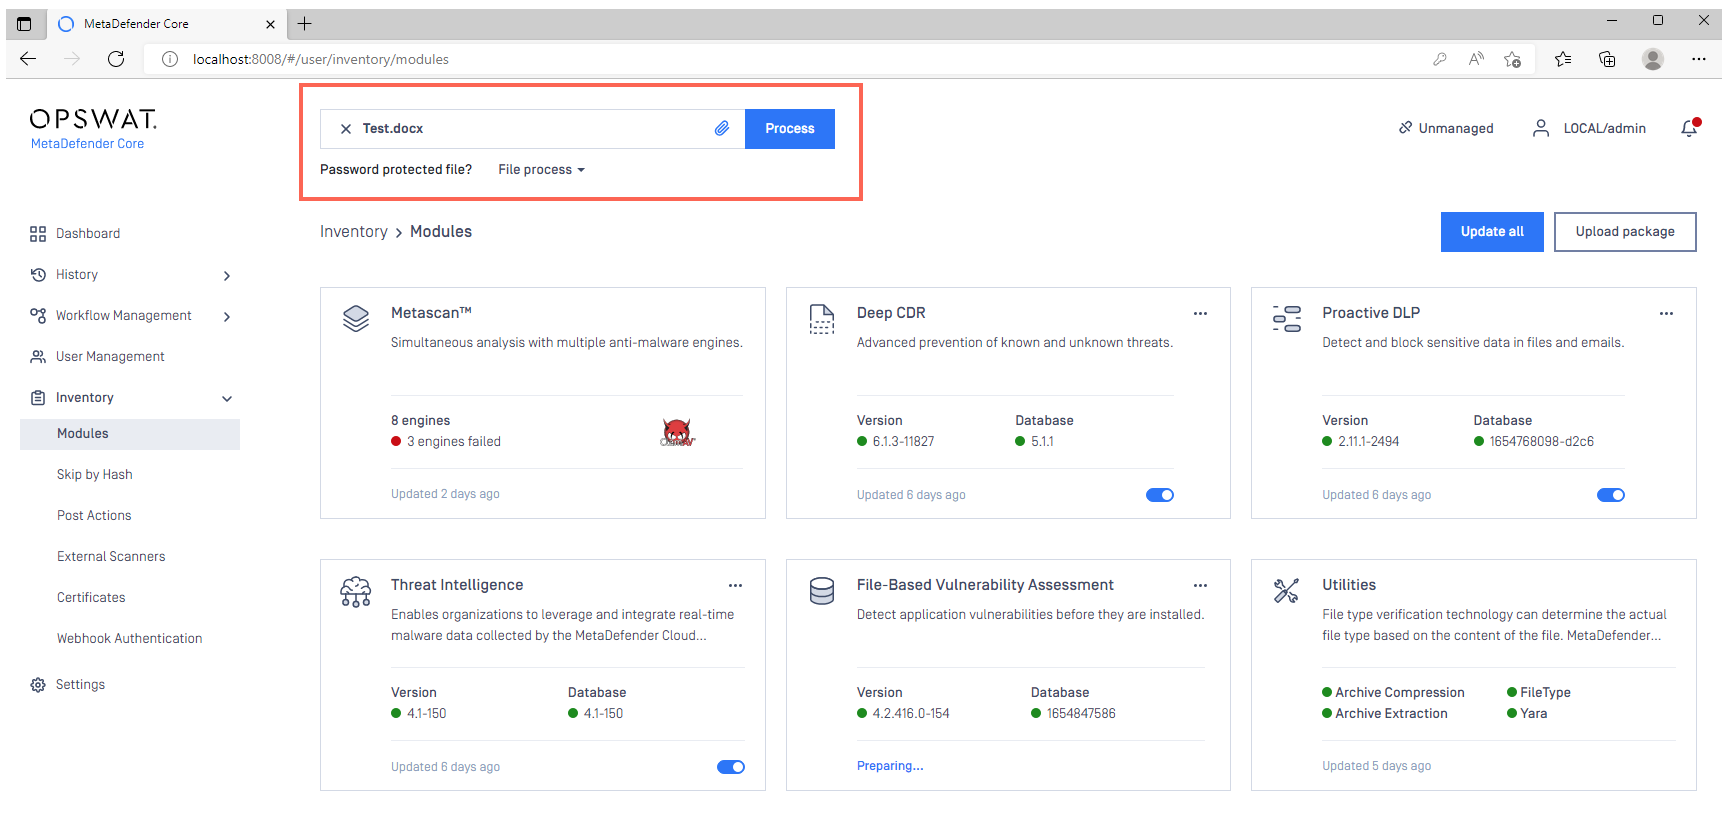Open File-Based Vulnerability Assessment options menu
The height and width of the screenshot is (819, 1723).
[x=1200, y=586]
